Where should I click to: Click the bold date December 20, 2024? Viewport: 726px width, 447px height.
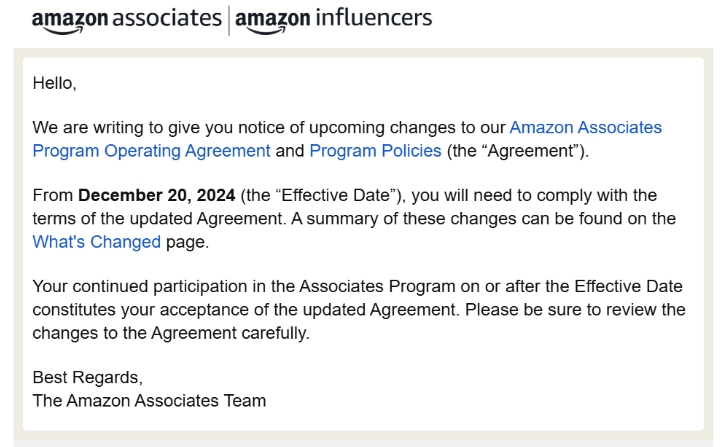156,195
